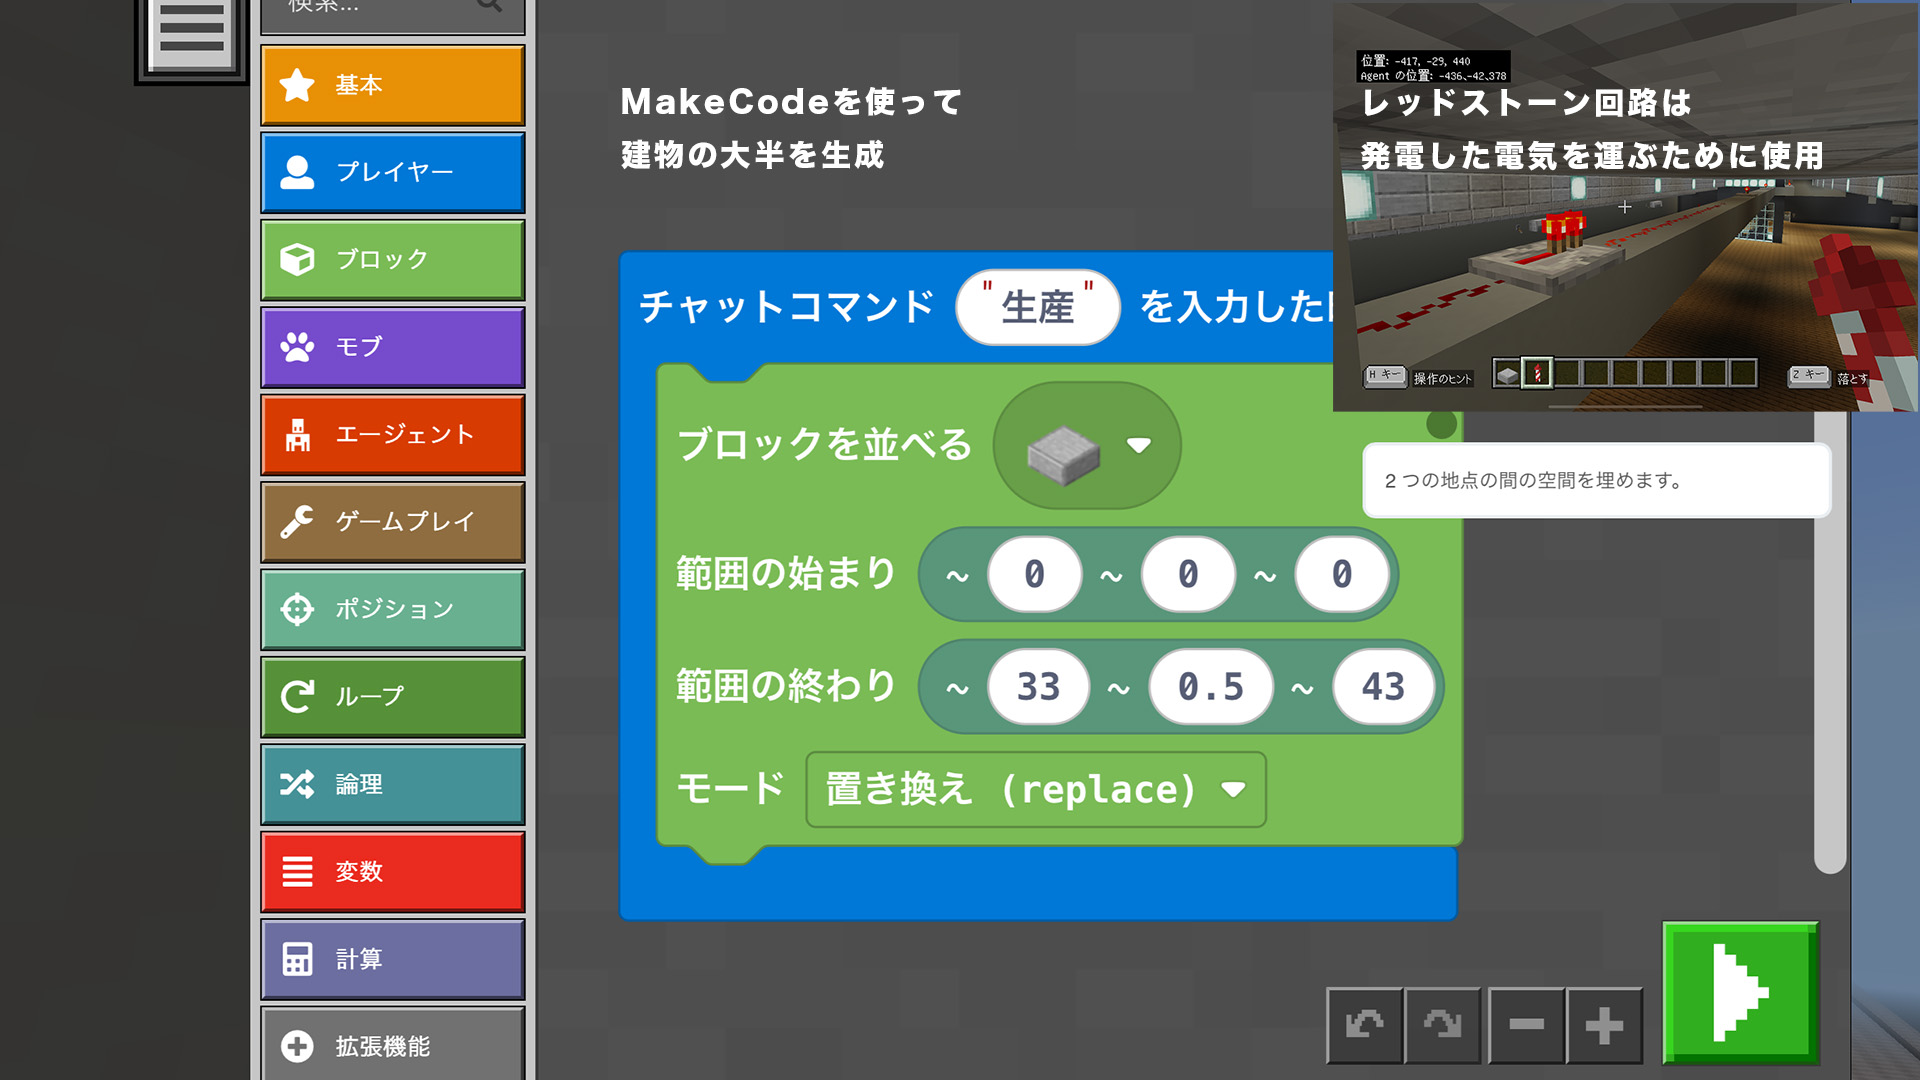Edit the chat command name 生産

[1037, 307]
